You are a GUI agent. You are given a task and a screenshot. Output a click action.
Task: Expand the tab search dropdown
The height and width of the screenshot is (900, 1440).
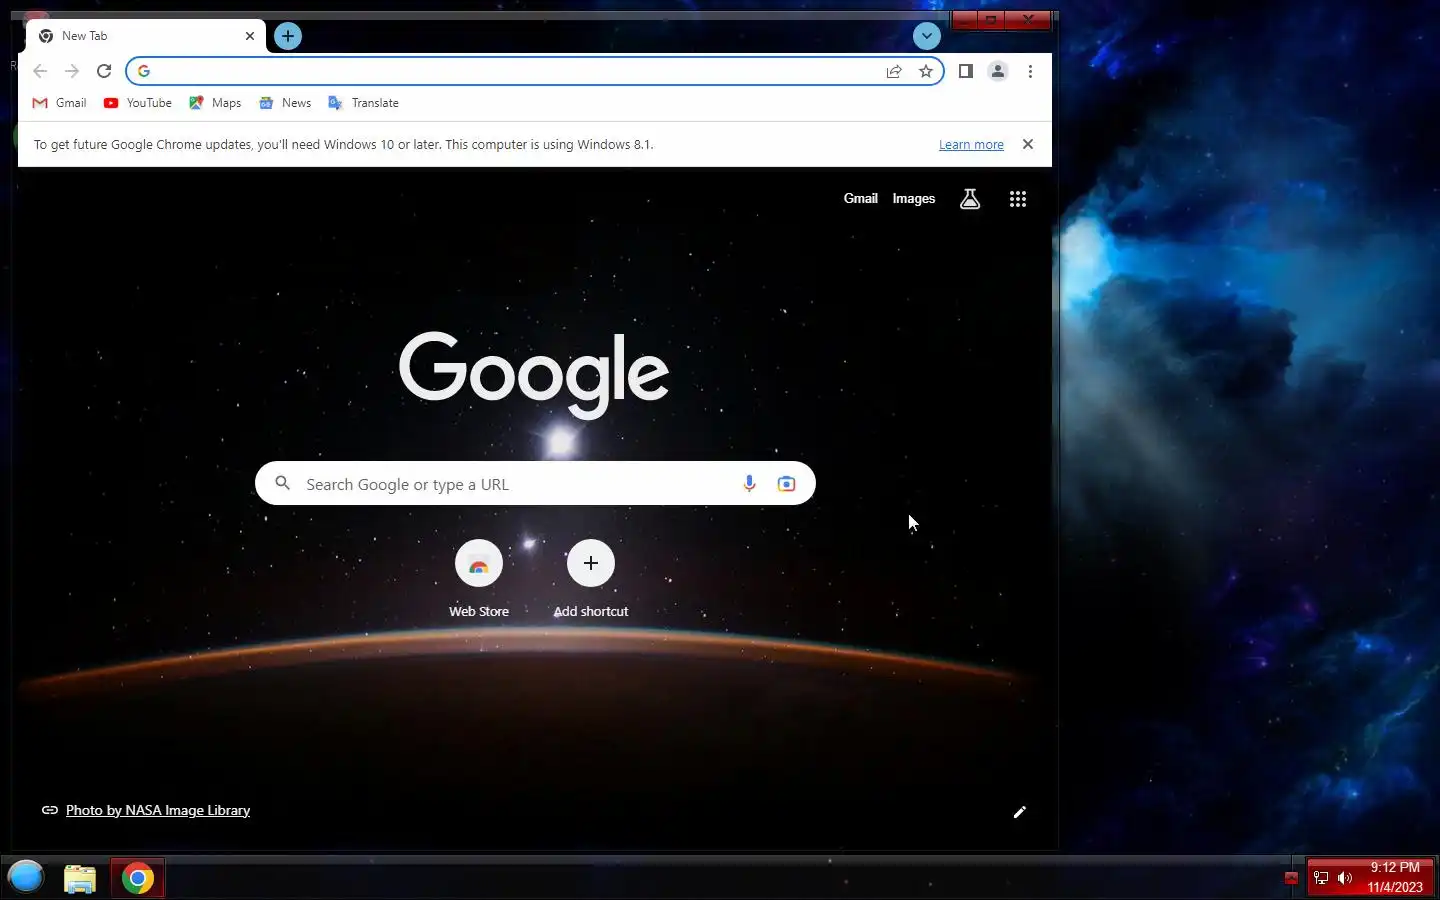(927, 36)
